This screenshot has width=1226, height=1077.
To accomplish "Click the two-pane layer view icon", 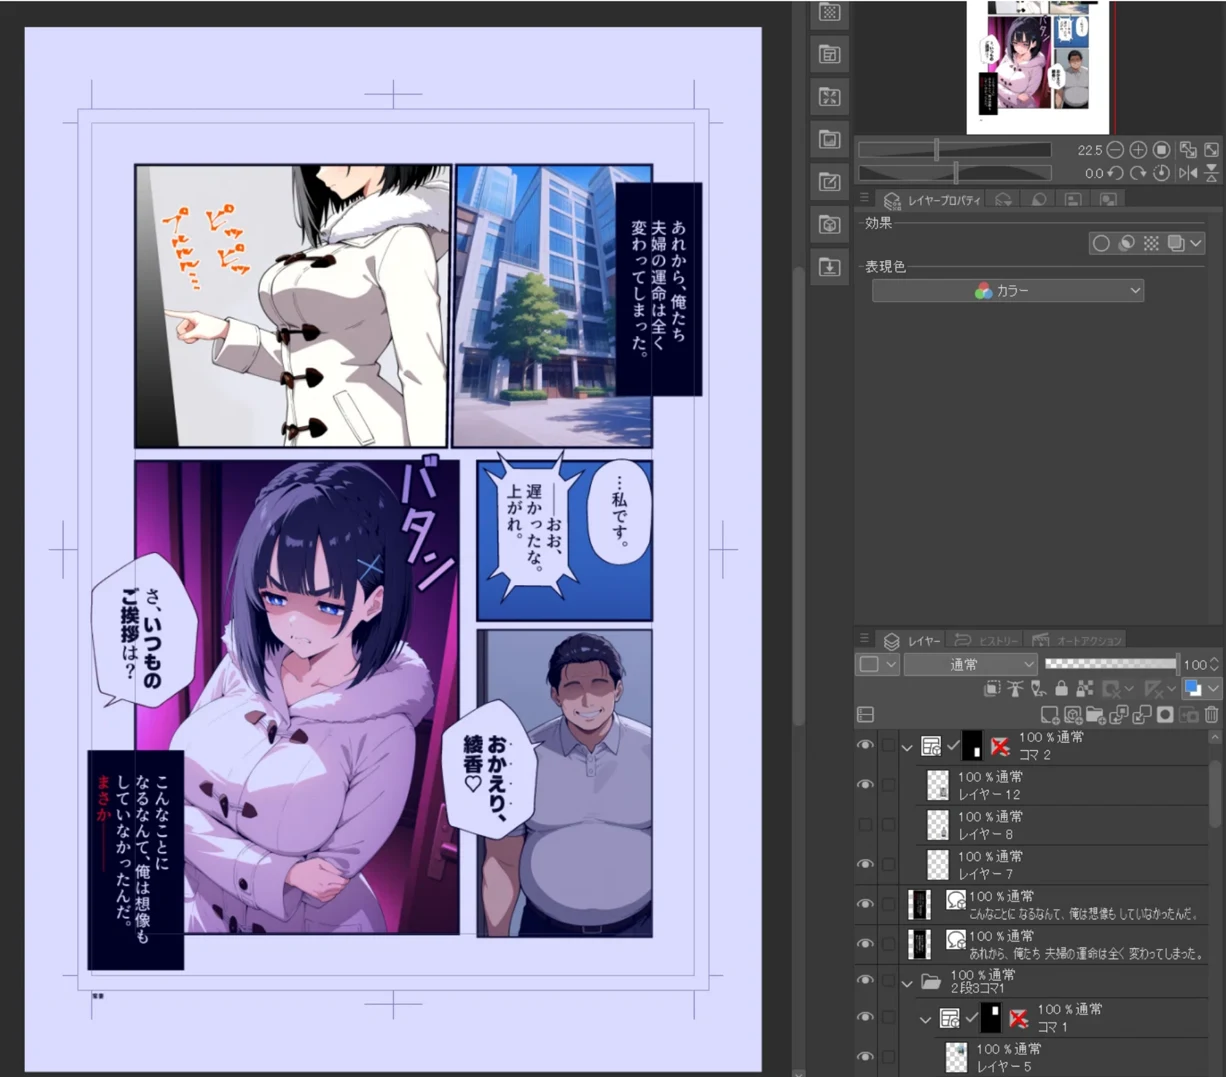I will tap(866, 715).
